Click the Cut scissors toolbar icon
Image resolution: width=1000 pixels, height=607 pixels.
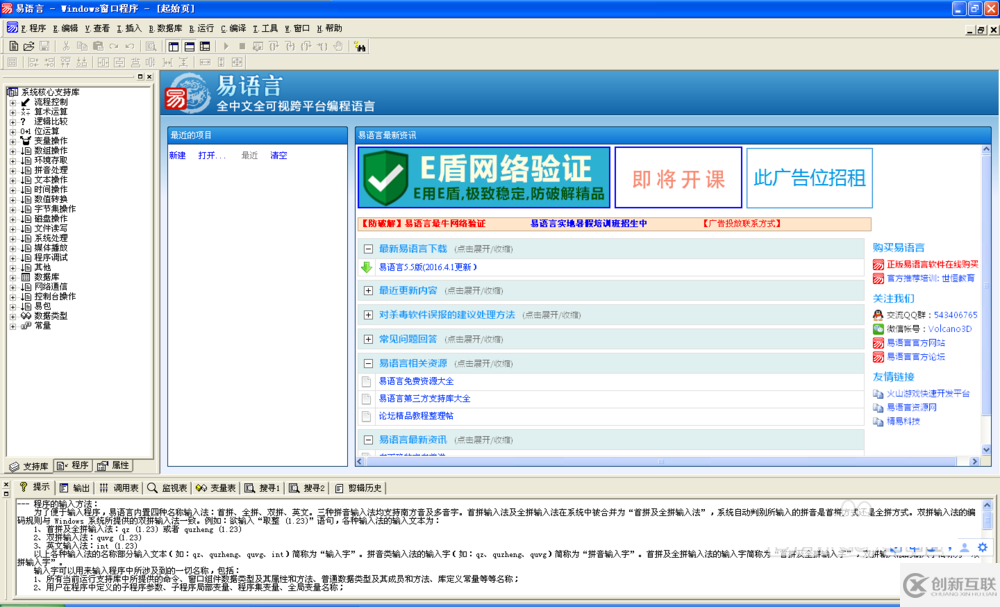click(66, 46)
